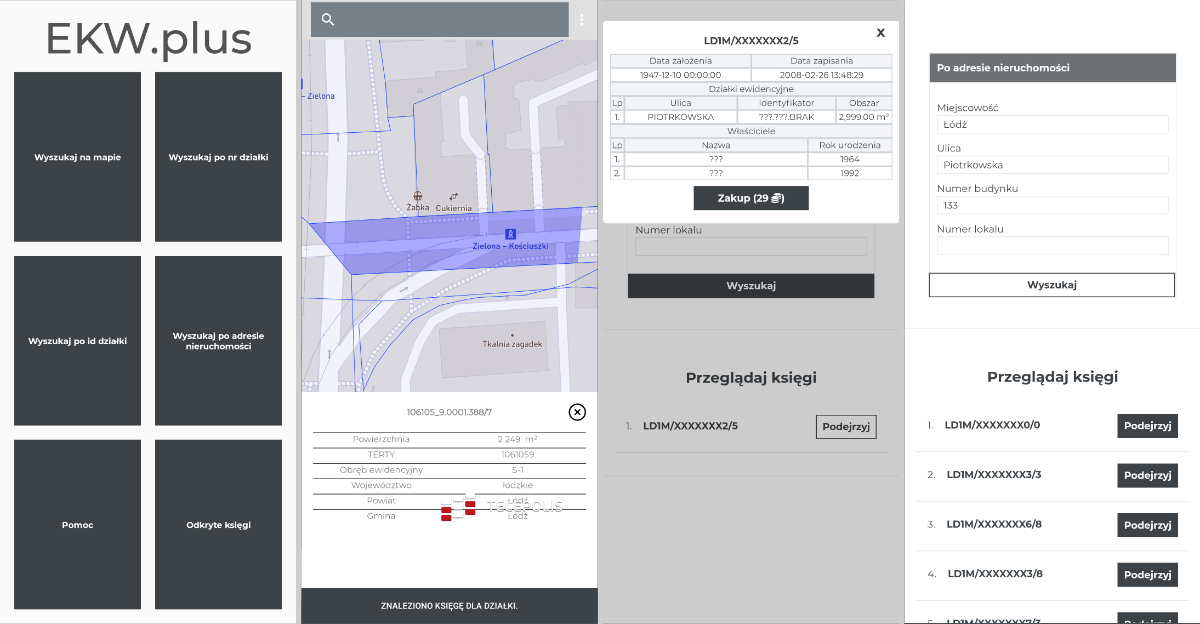Screen dimensions: 1200x624
Task: Click the Miejscowość field containing Łódź
Action: [x=1052, y=125]
